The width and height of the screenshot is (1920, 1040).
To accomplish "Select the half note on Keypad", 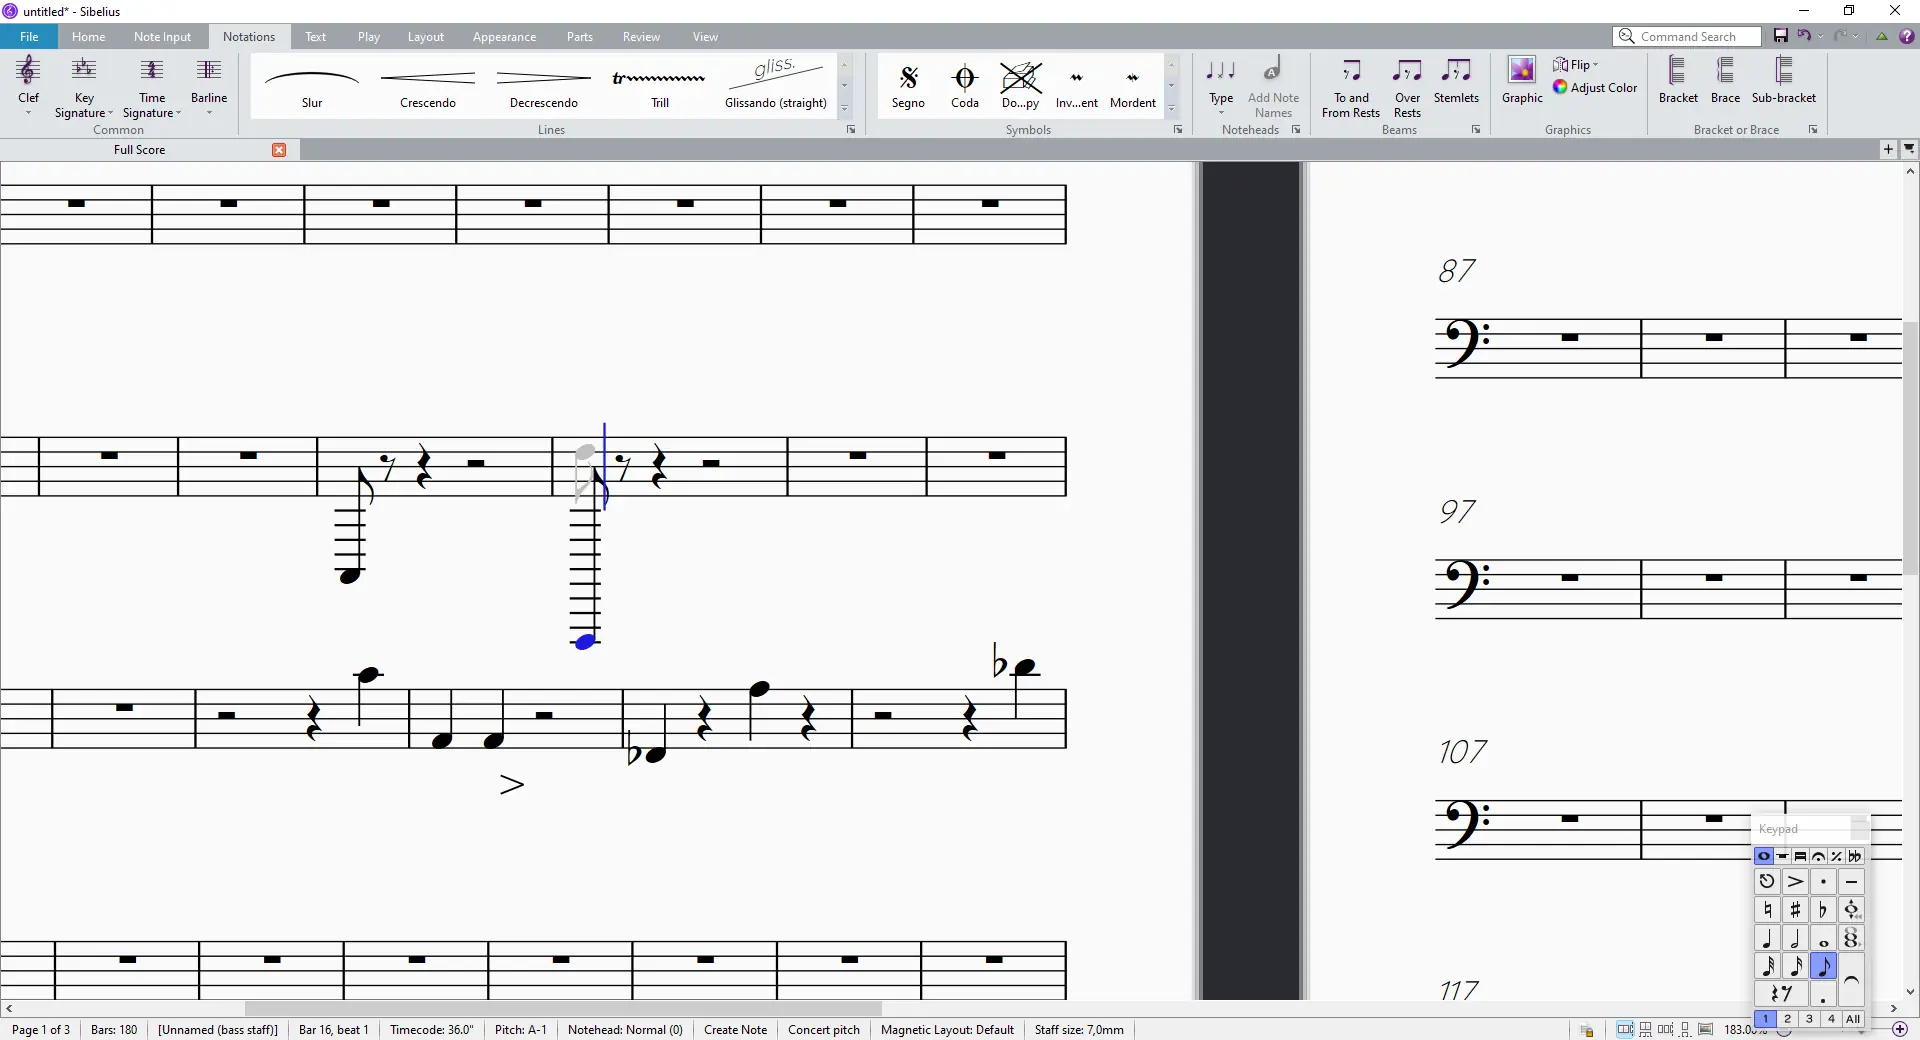I will [x=1795, y=938].
